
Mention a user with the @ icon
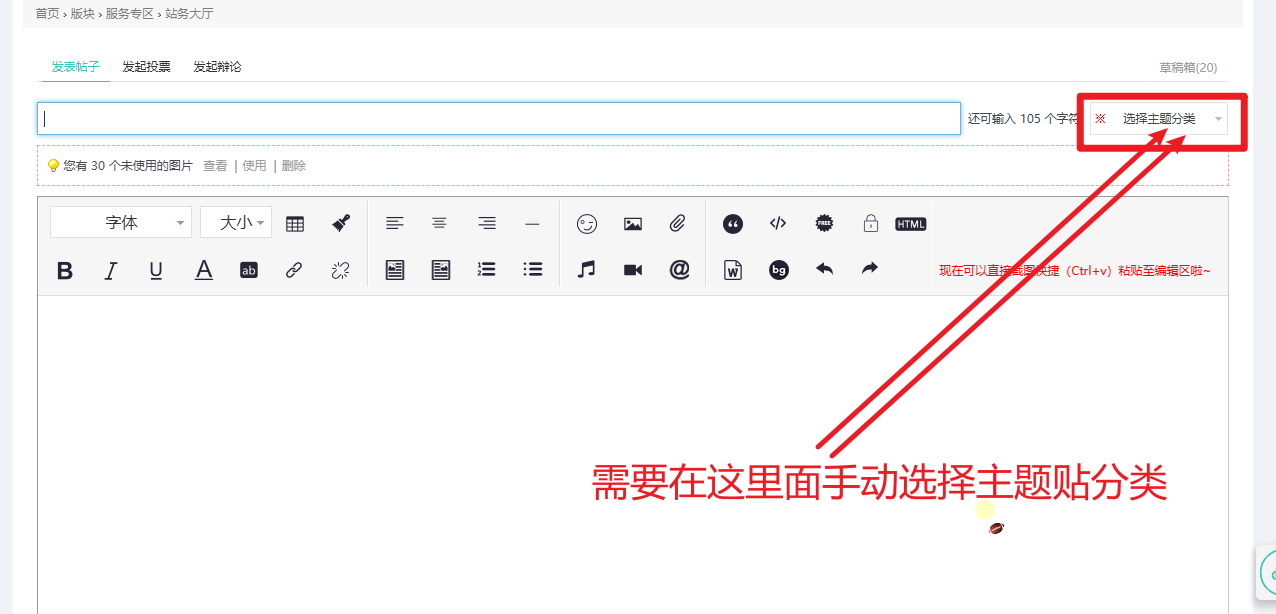click(680, 270)
